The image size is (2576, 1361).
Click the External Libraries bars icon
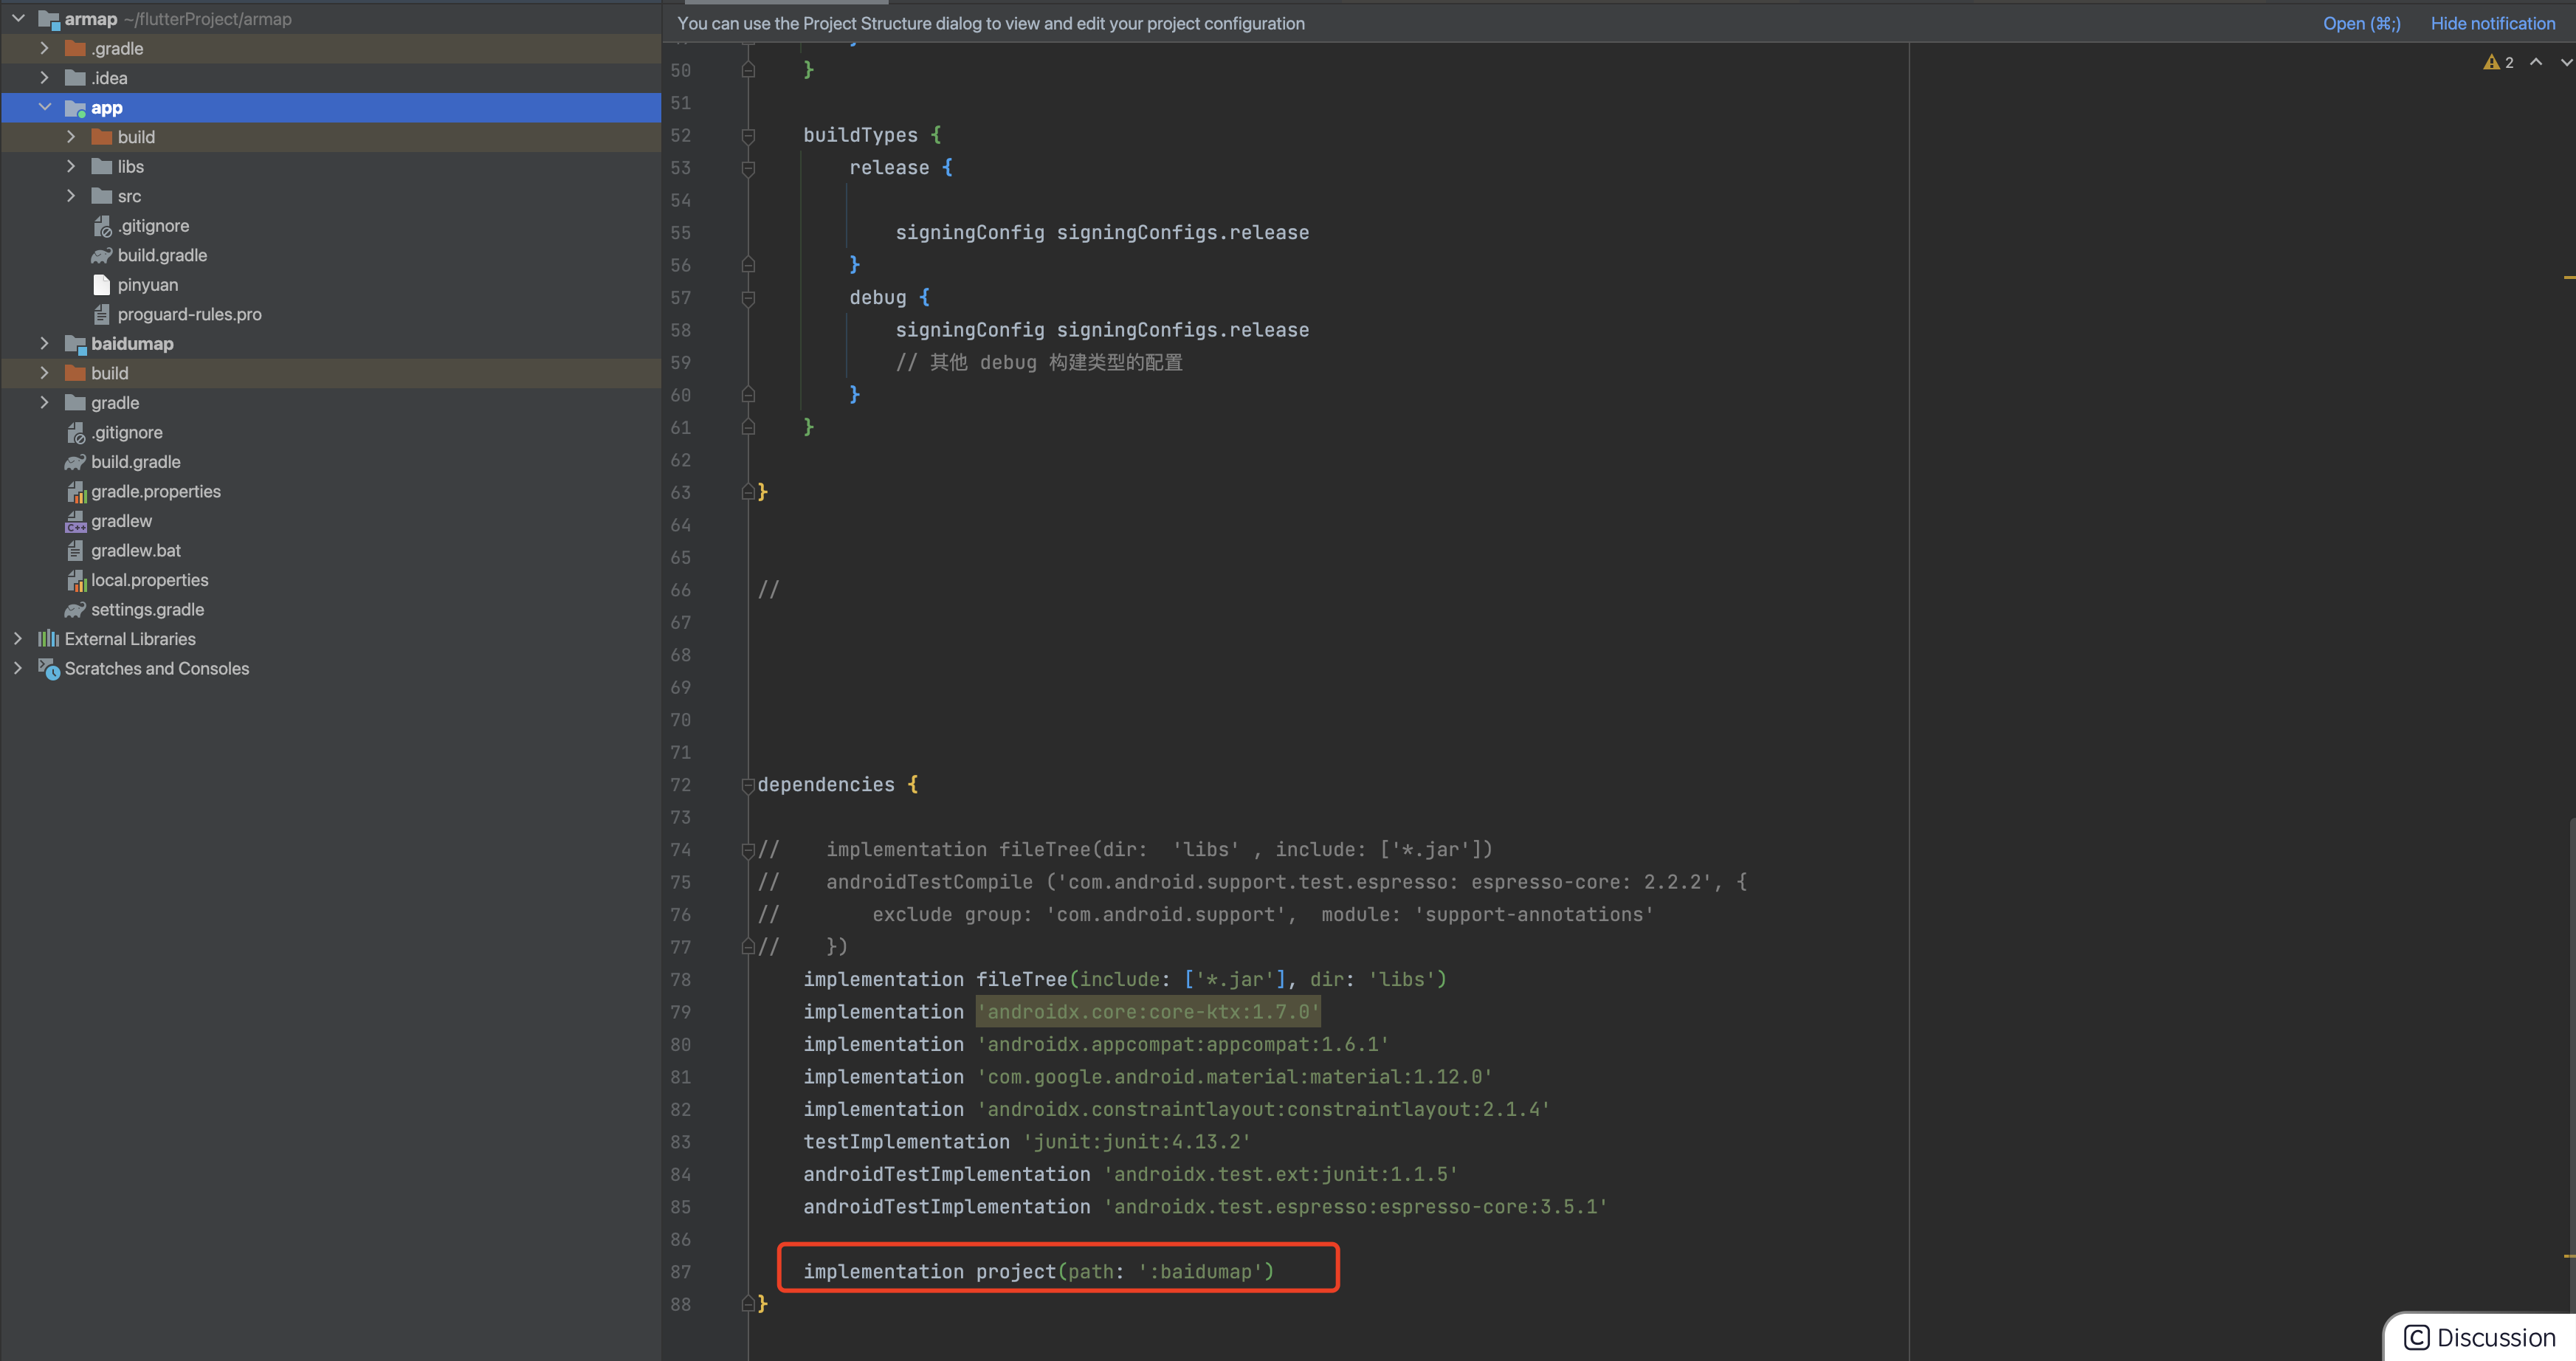pyautogui.click(x=48, y=638)
